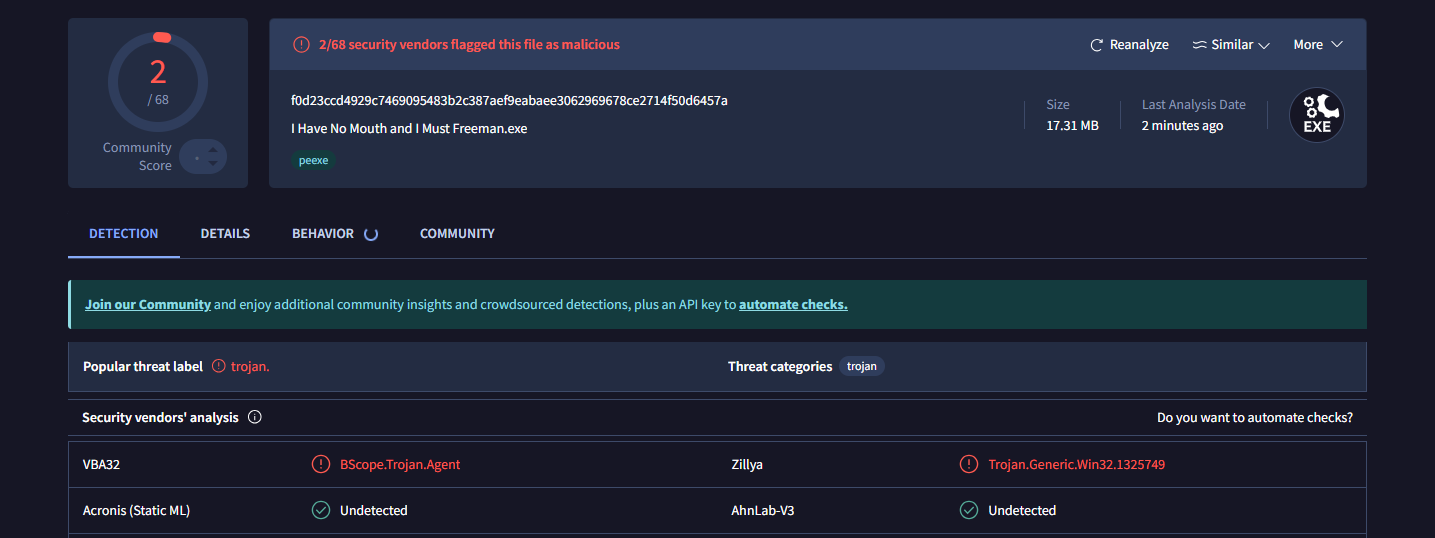
Task: Open the More dropdown menu
Action: tap(1317, 45)
